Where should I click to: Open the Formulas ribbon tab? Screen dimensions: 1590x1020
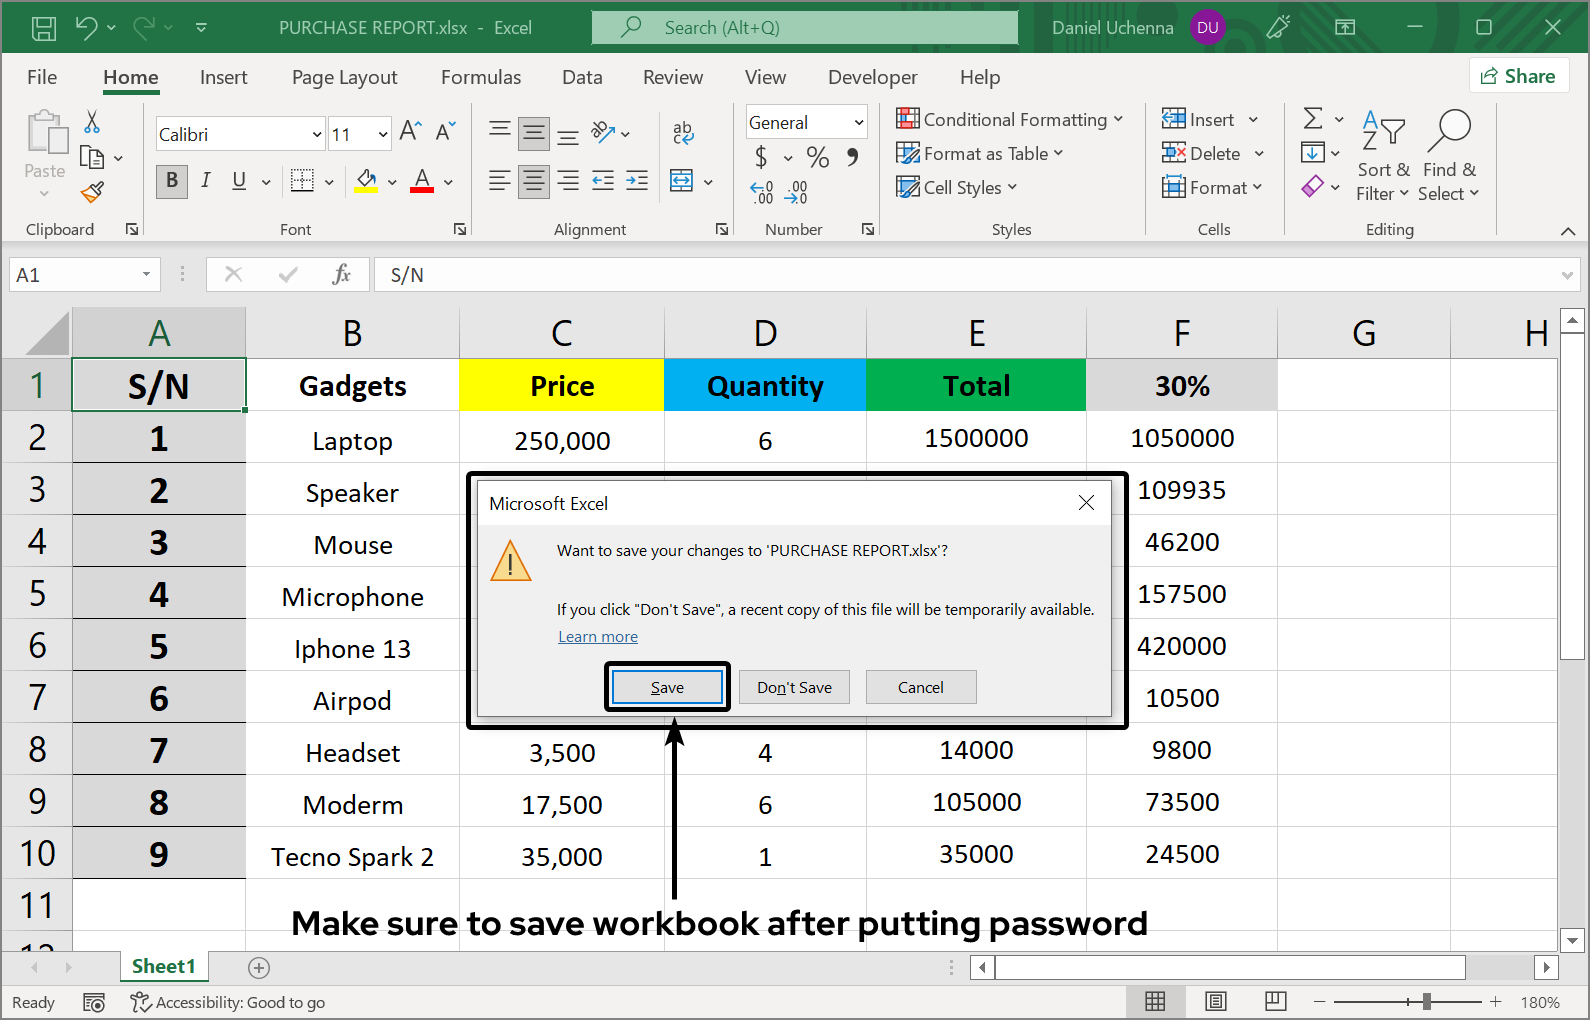tap(481, 77)
